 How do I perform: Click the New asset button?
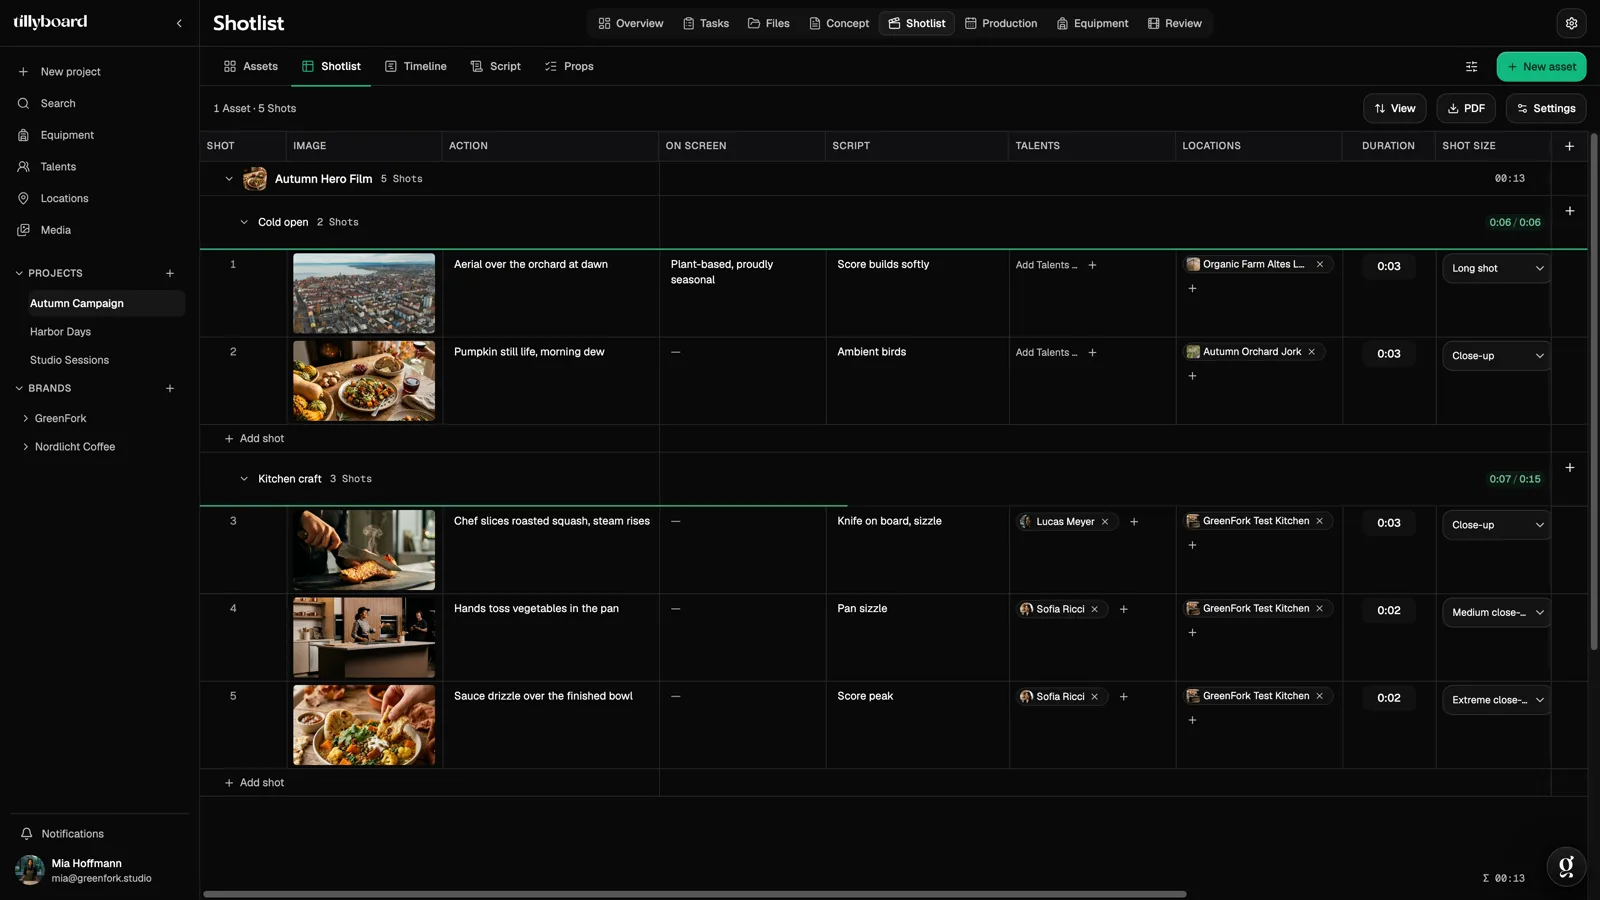[1541, 67]
